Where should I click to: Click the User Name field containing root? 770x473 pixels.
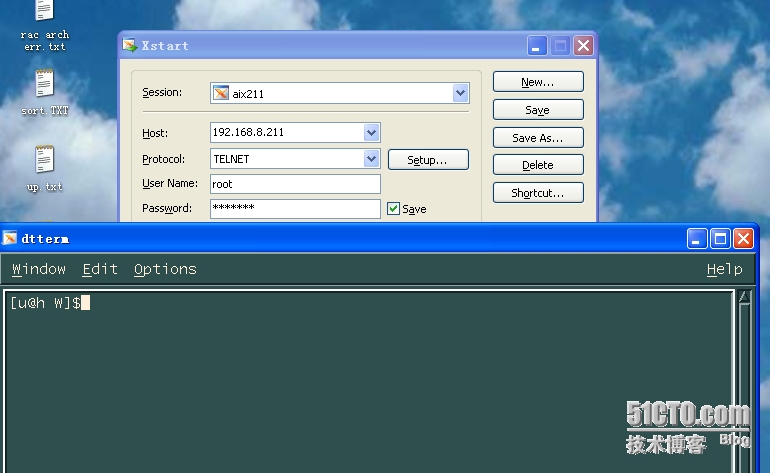pyautogui.click(x=295, y=184)
